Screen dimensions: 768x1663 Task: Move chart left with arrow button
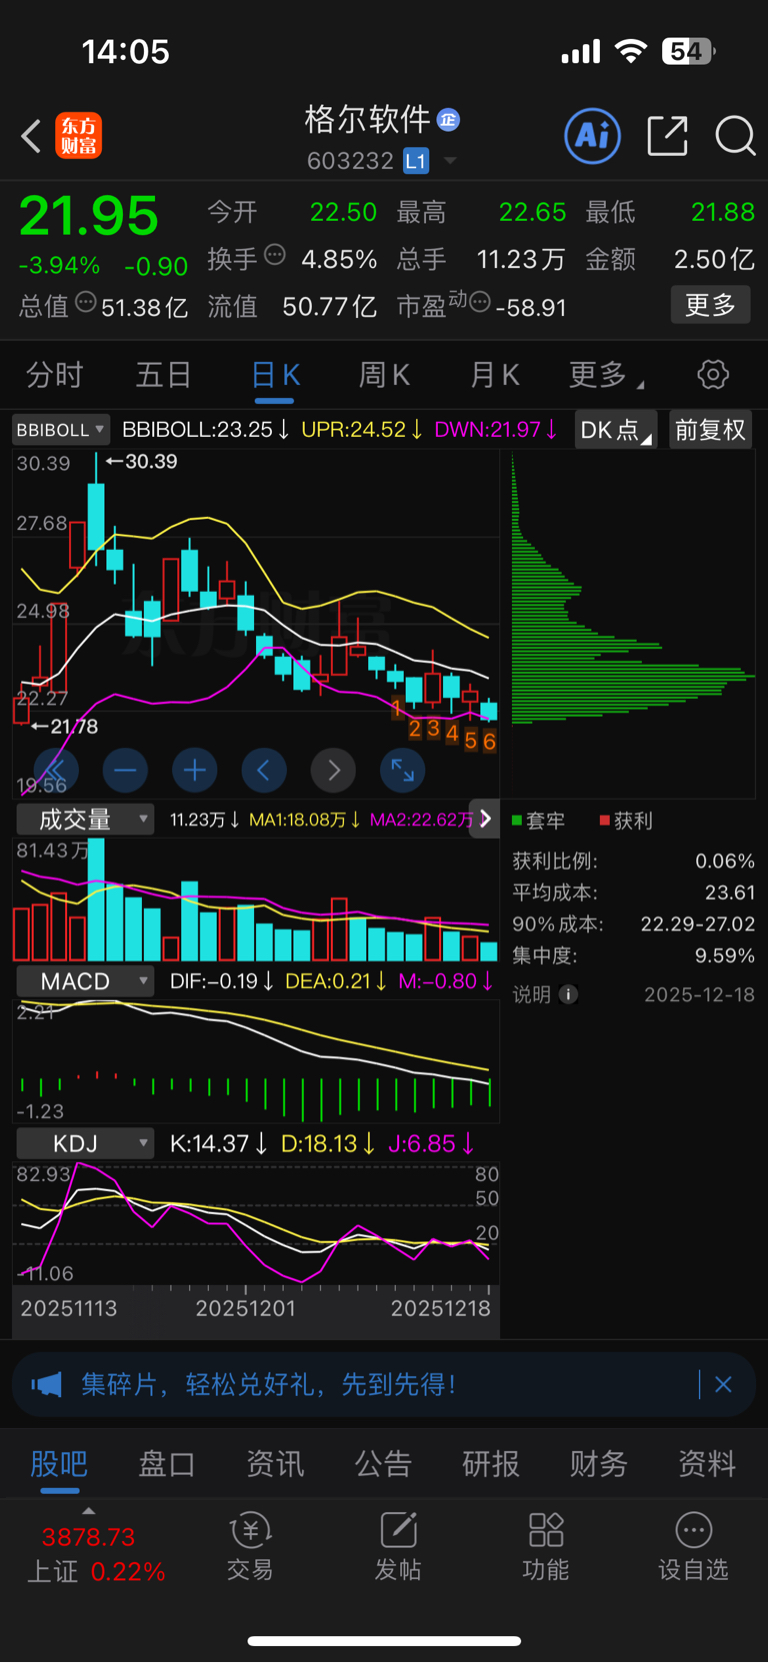pos(264,770)
